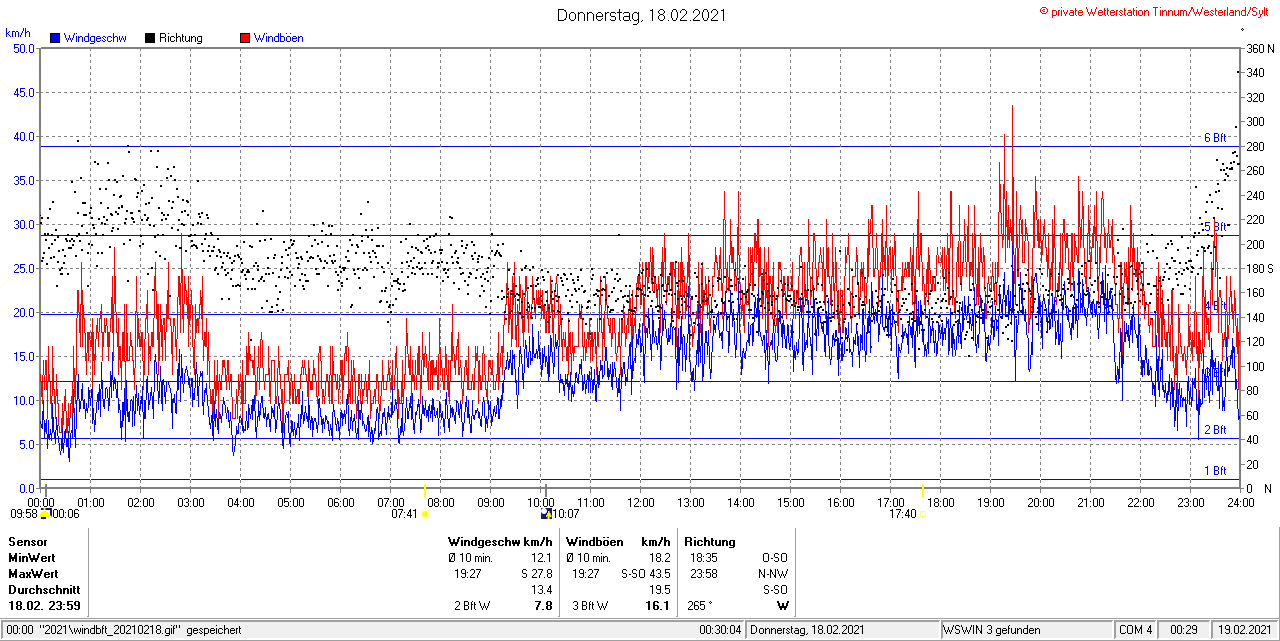Click the current gust value 16.1

[658, 606]
